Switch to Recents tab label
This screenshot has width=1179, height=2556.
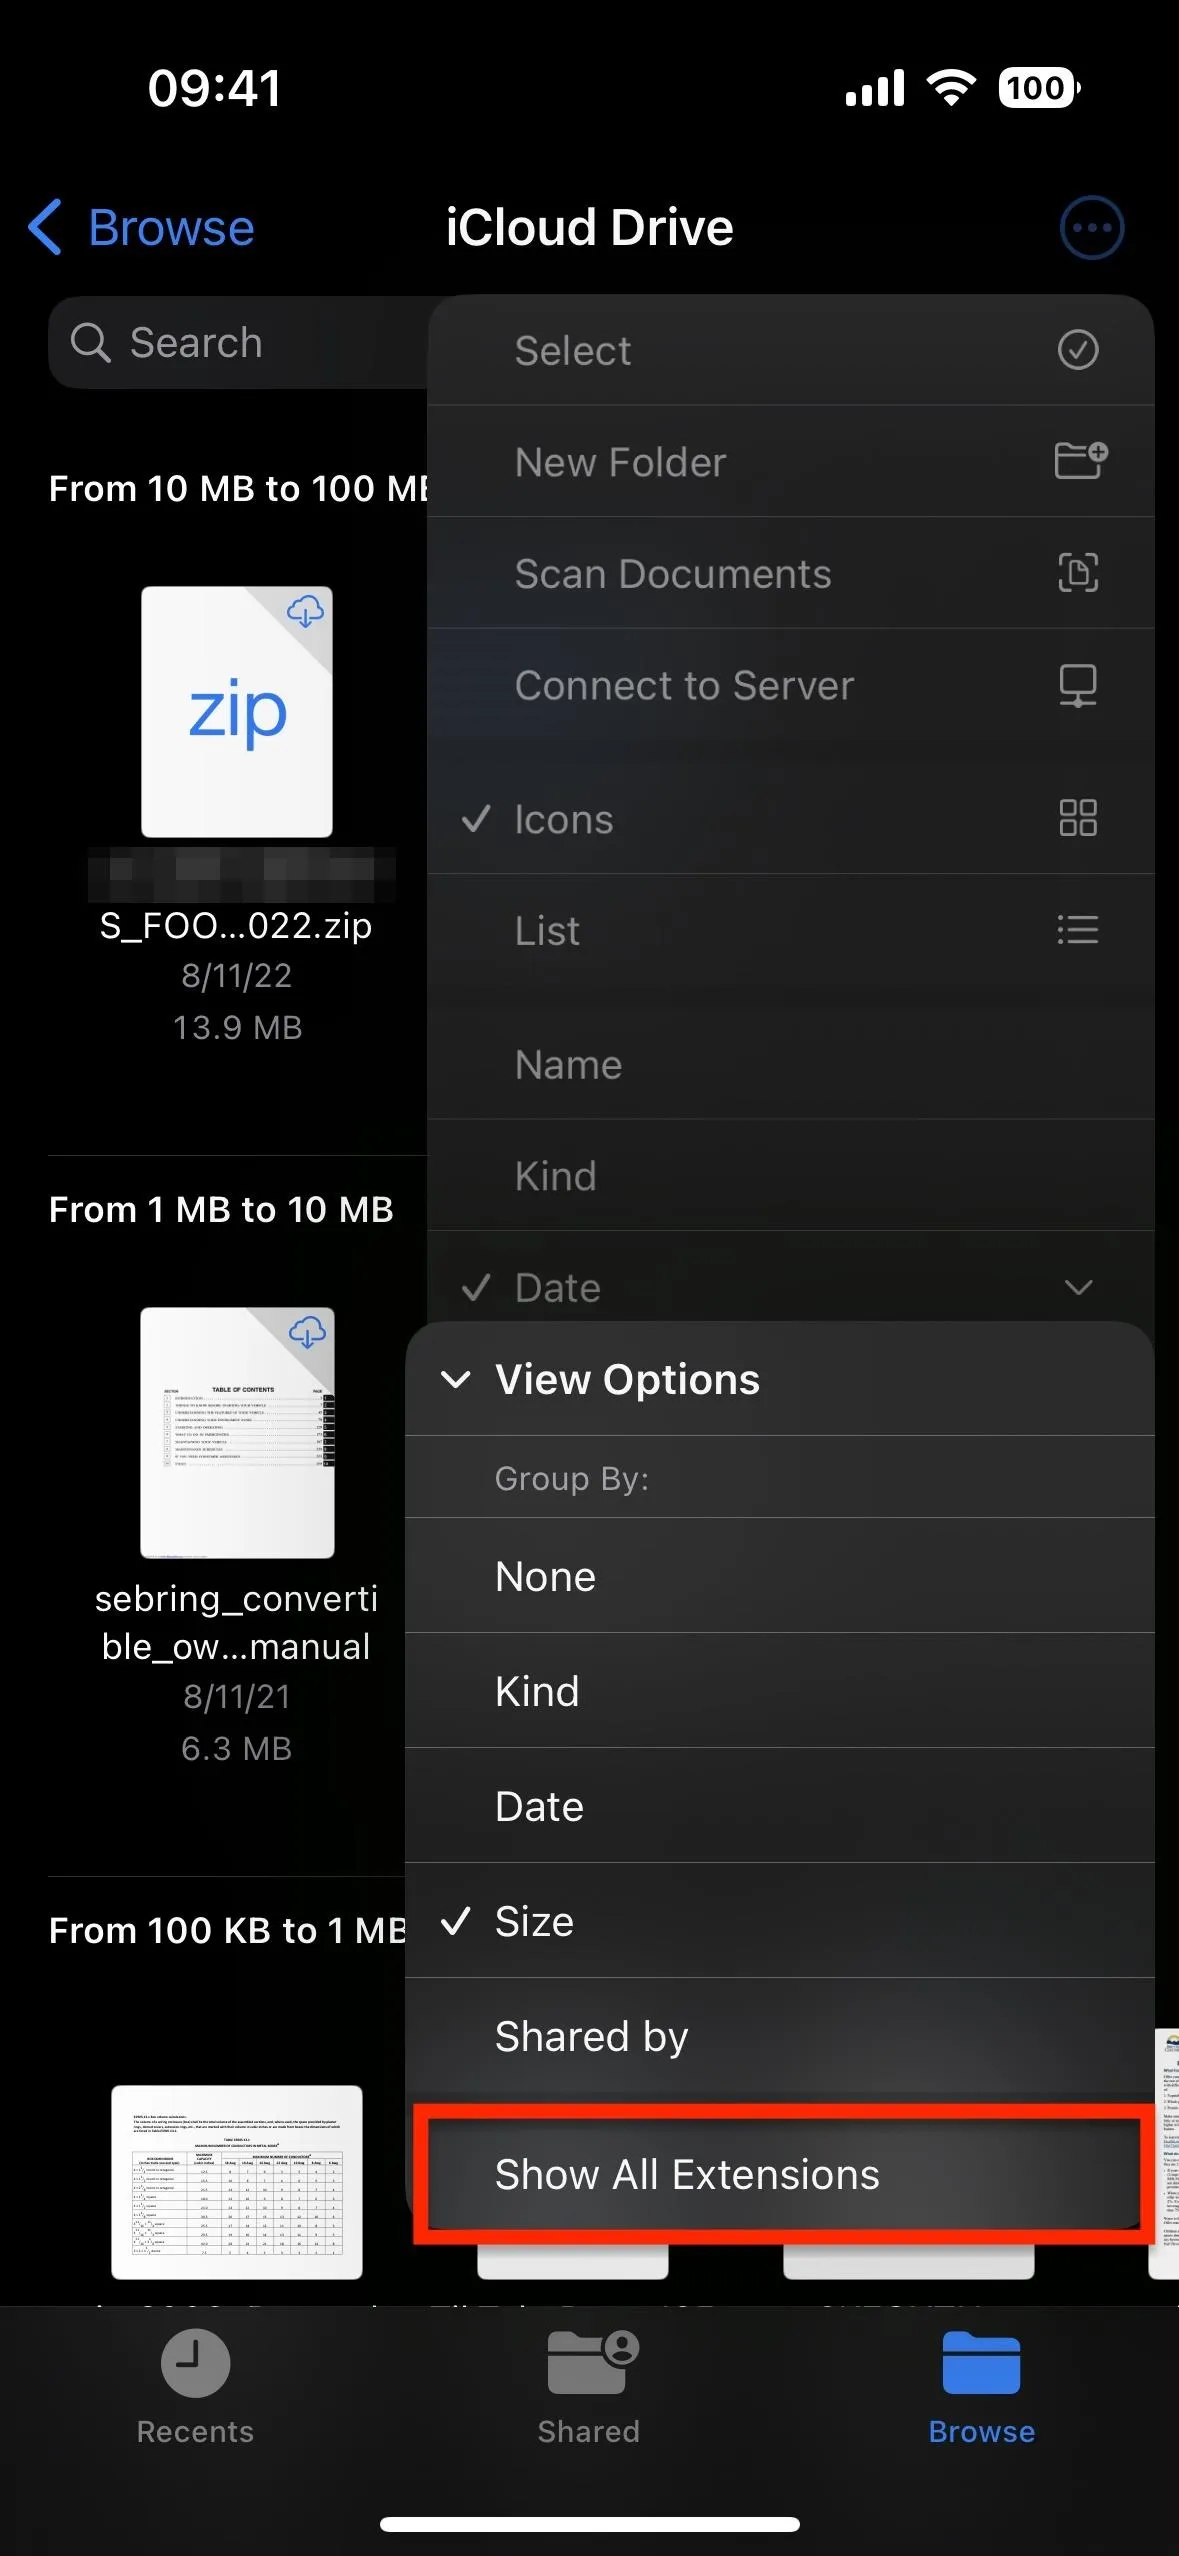click(195, 2431)
